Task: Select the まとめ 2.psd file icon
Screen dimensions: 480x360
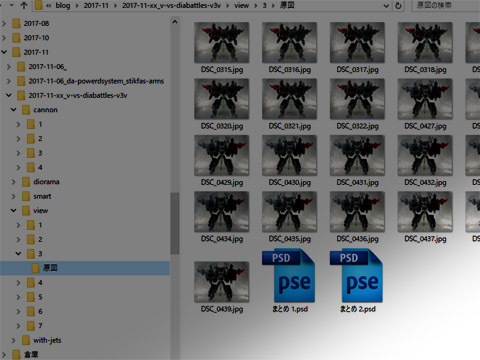Action: tap(357, 276)
